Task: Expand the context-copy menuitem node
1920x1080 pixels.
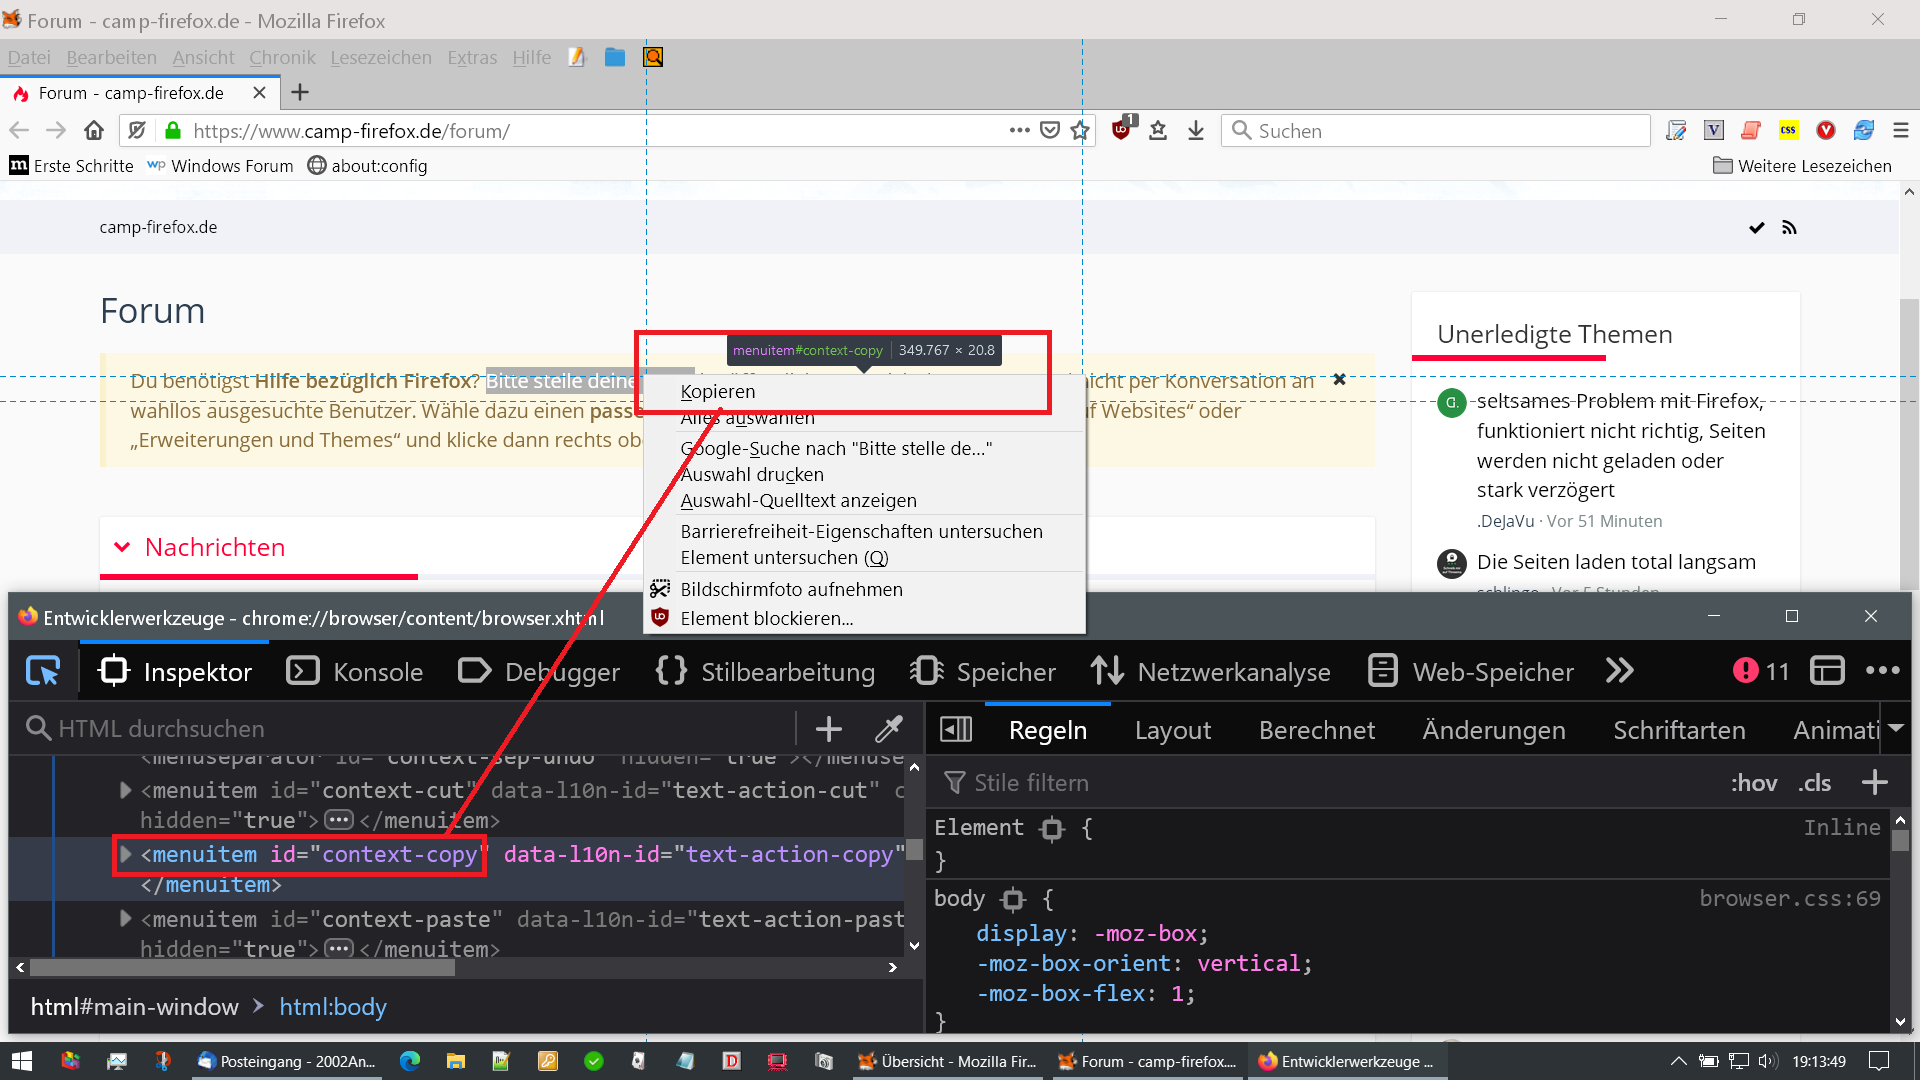Action: point(126,855)
